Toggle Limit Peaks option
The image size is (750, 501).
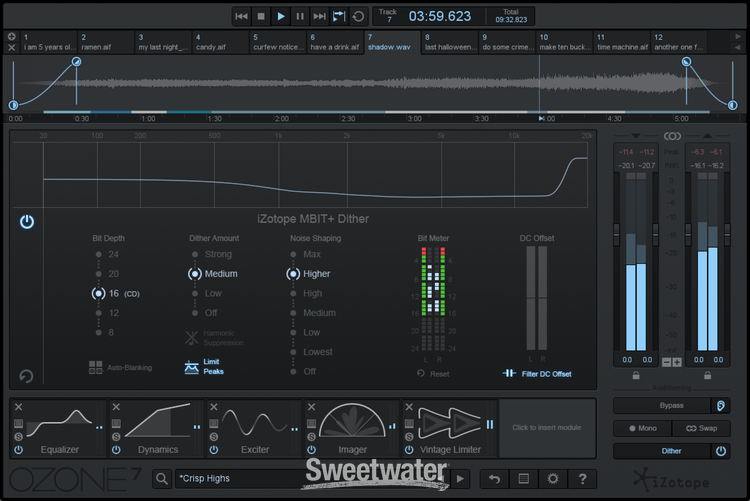204,367
